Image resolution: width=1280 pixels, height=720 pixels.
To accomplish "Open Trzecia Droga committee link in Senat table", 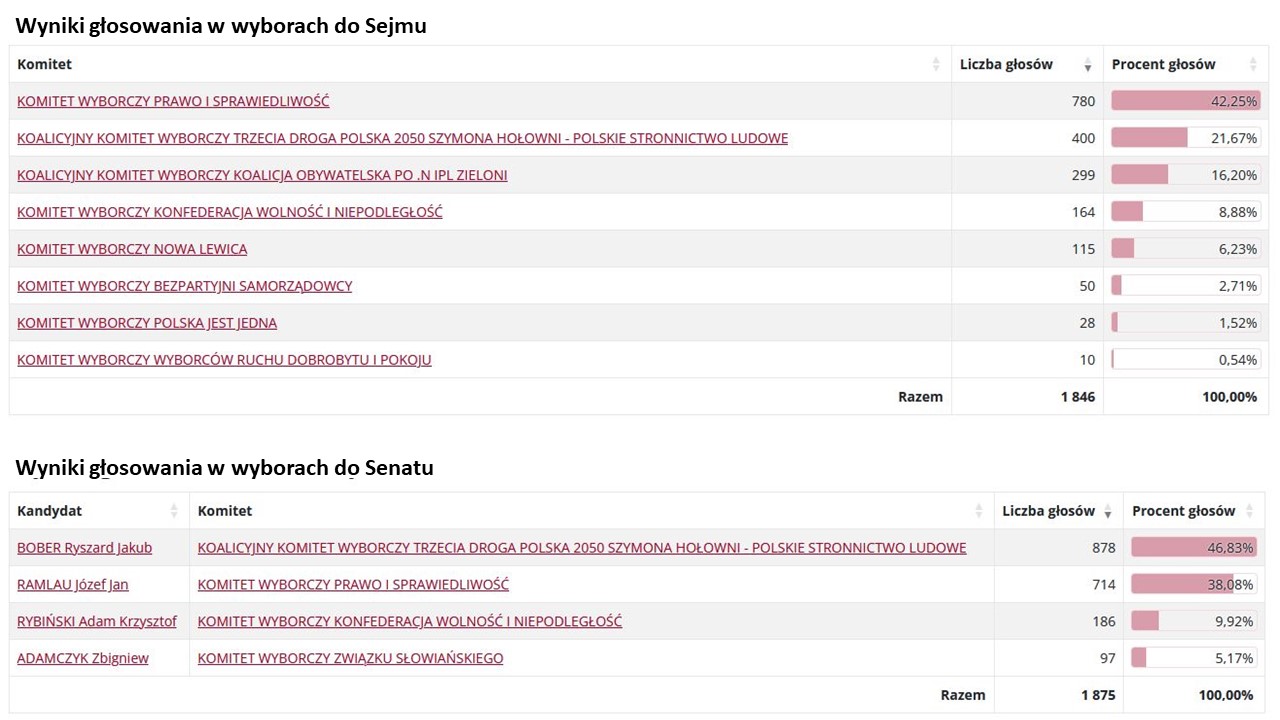I will click(582, 548).
